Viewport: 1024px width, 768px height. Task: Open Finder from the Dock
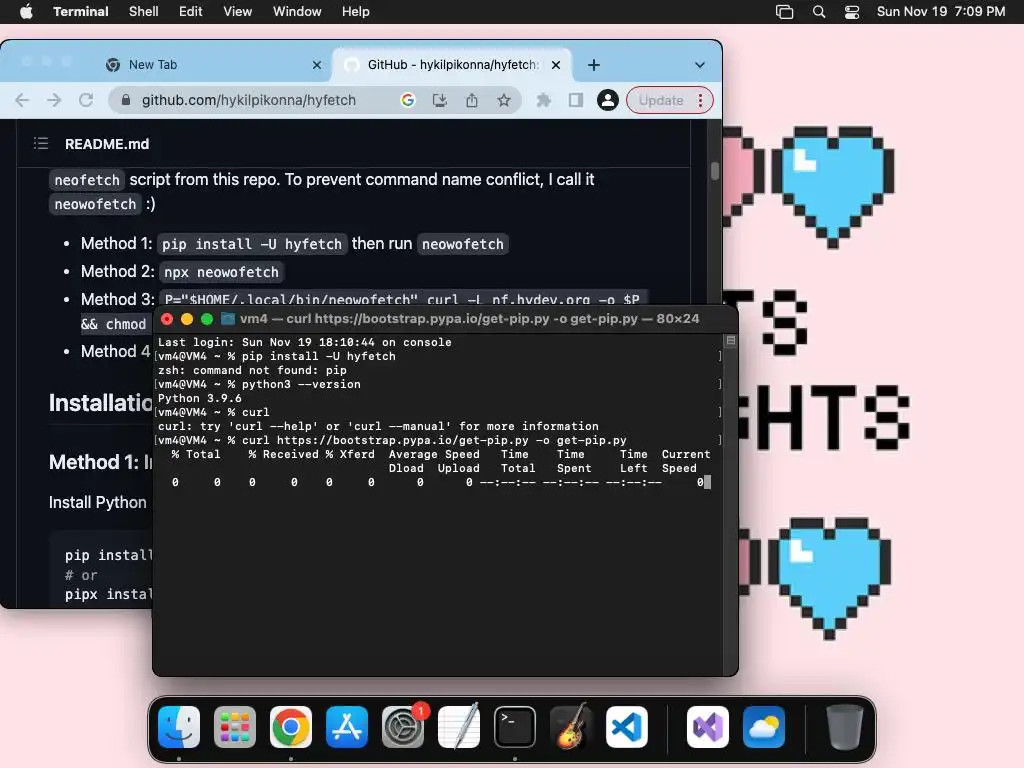(179, 726)
